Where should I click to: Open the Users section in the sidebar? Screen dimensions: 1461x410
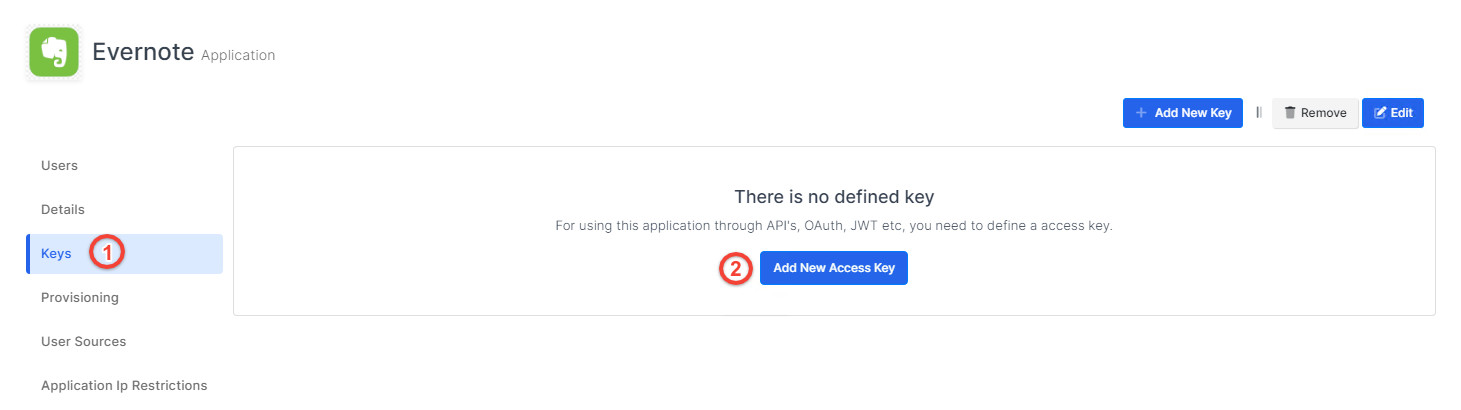[59, 165]
